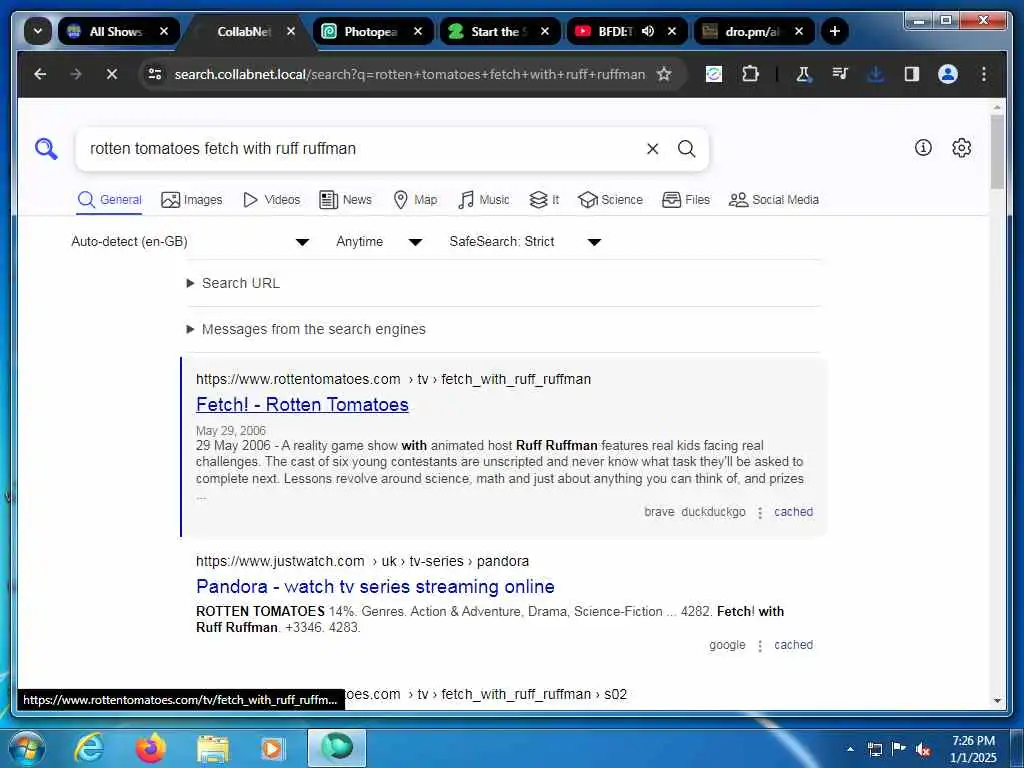Image resolution: width=1024 pixels, height=768 pixels.
Task: Open media controls icon in toolbar
Action: pos(840,74)
